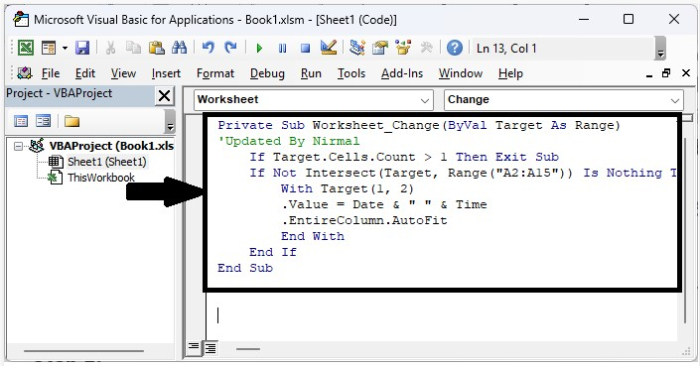The image size is (700, 366).
Task: Toggle Folders icon in Project pane
Action: coord(71,121)
